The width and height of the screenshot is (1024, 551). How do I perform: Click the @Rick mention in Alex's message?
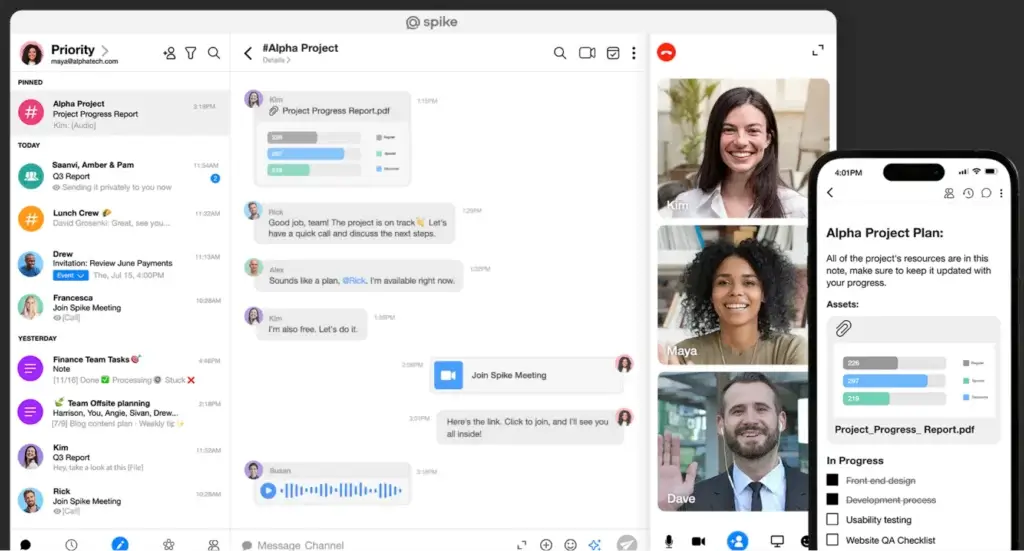pos(355,281)
